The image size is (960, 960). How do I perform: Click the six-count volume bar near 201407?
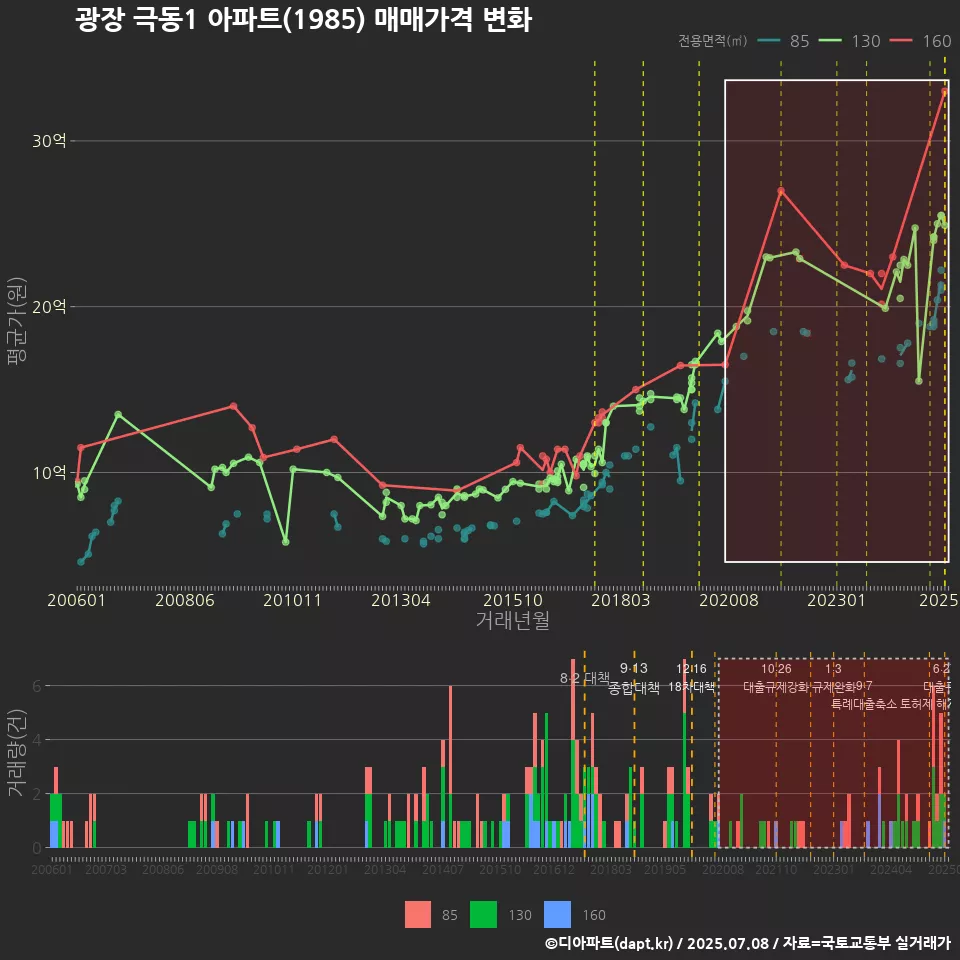pos(451,767)
